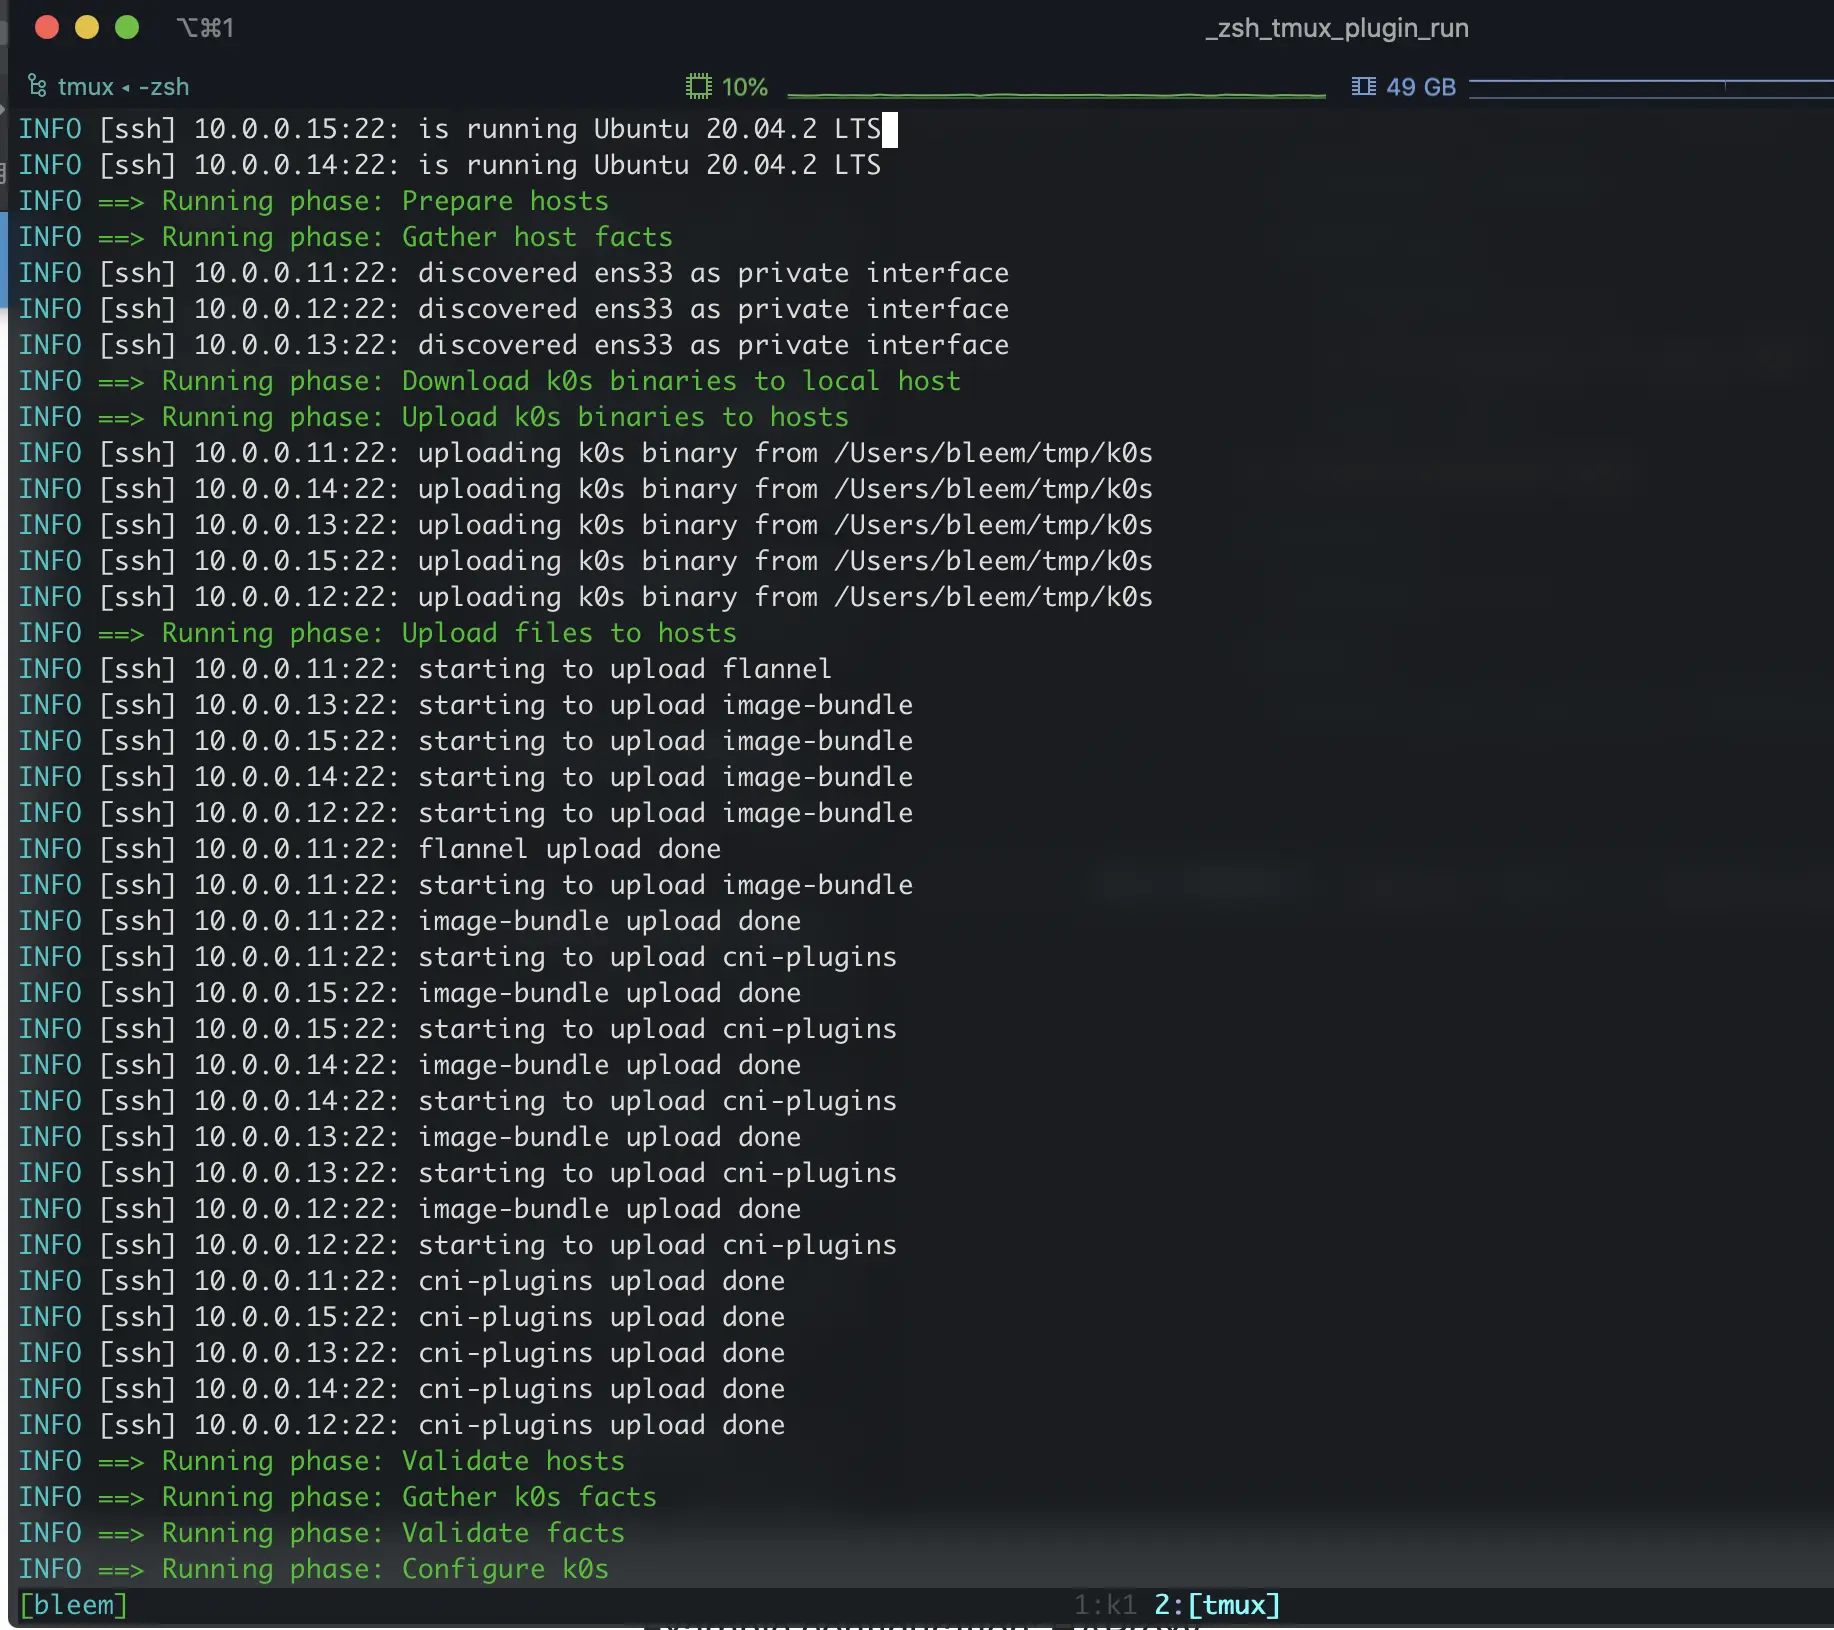Click the 'Configure k0s' phase line

[x=314, y=1569]
